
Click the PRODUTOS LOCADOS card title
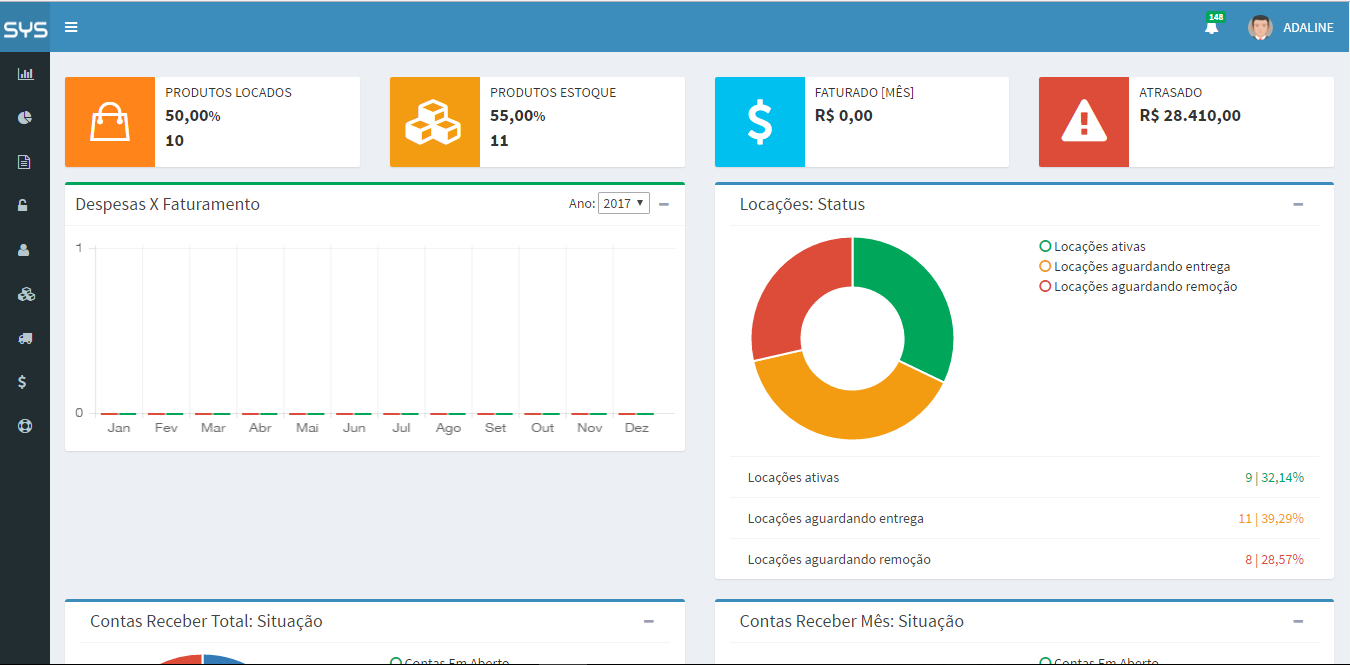[229, 92]
